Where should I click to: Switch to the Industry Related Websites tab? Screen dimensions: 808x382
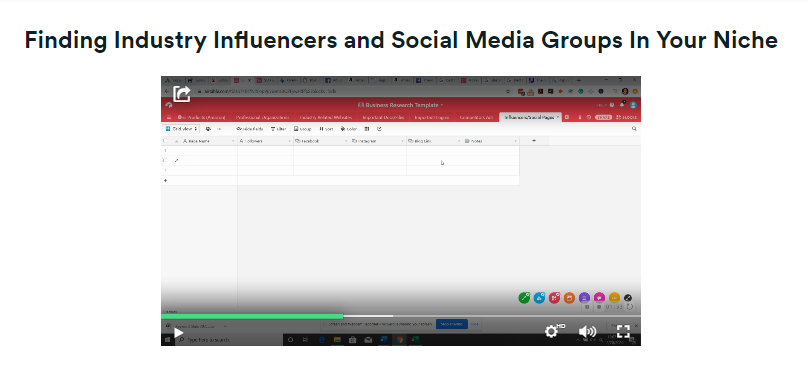(326, 118)
